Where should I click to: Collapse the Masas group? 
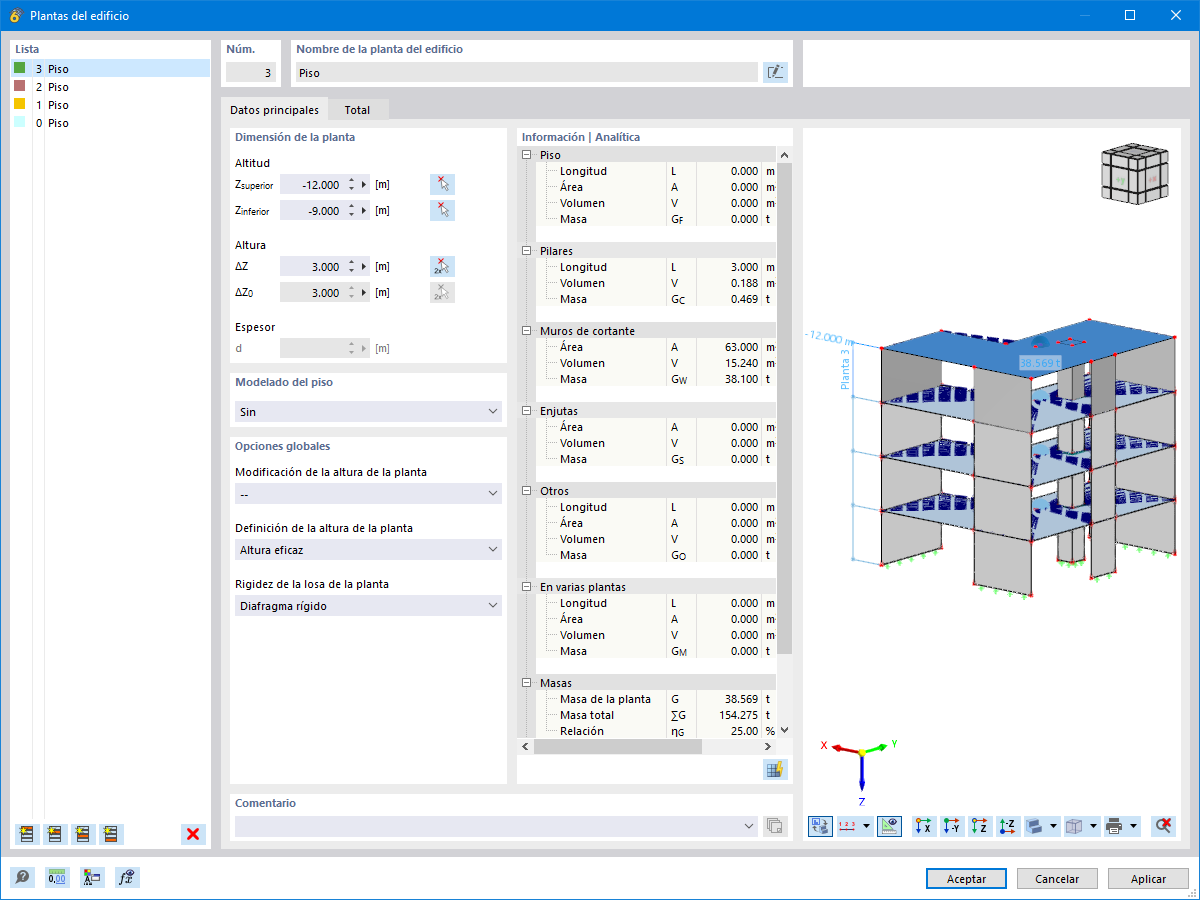pos(527,683)
